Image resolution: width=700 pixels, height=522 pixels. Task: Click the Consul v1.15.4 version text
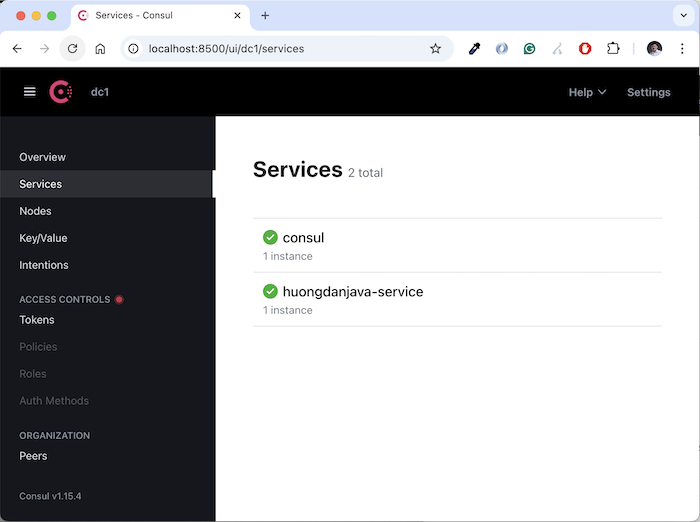(50, 496)
